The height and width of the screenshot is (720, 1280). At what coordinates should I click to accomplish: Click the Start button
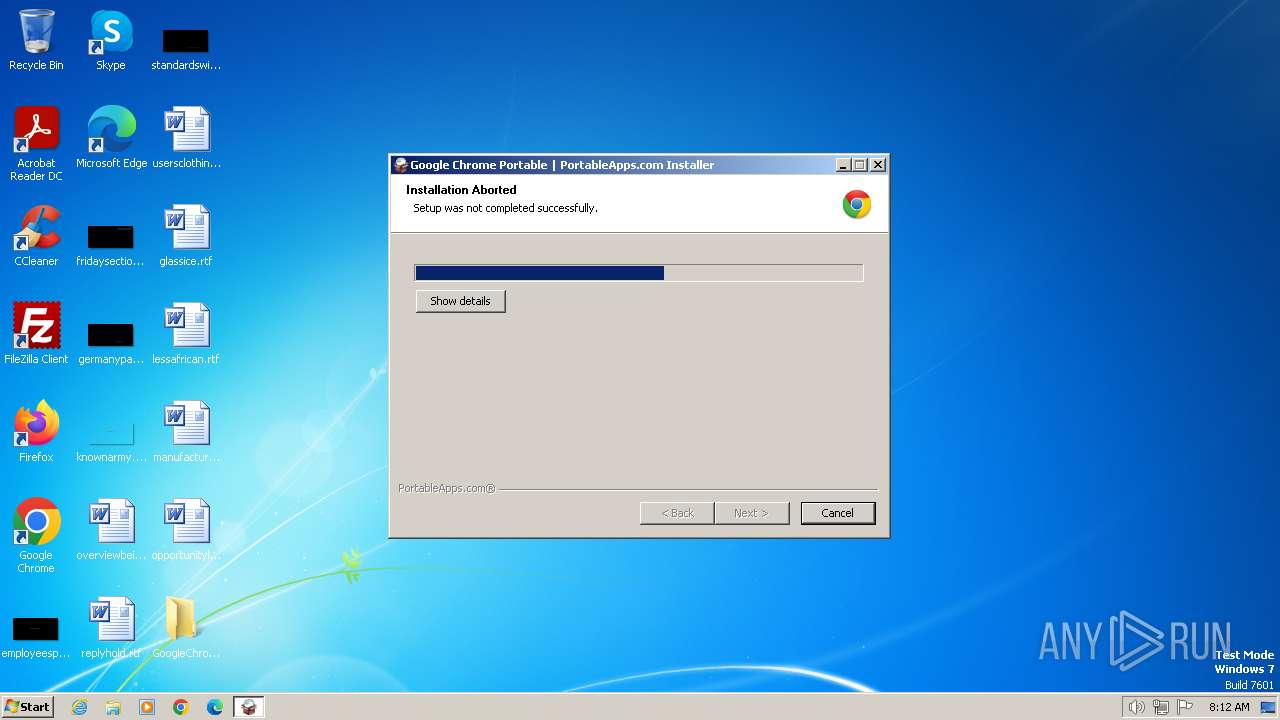[27, 707]
